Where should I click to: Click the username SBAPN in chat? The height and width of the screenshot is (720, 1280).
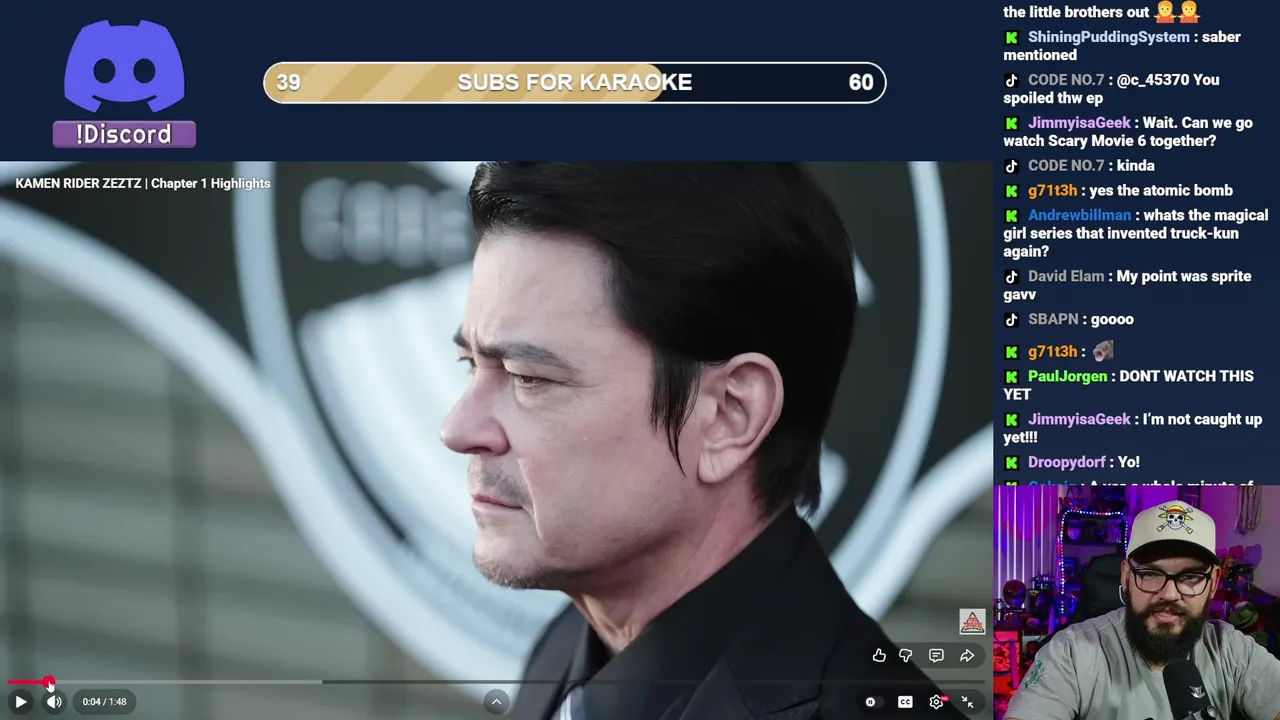[1053, 319]
